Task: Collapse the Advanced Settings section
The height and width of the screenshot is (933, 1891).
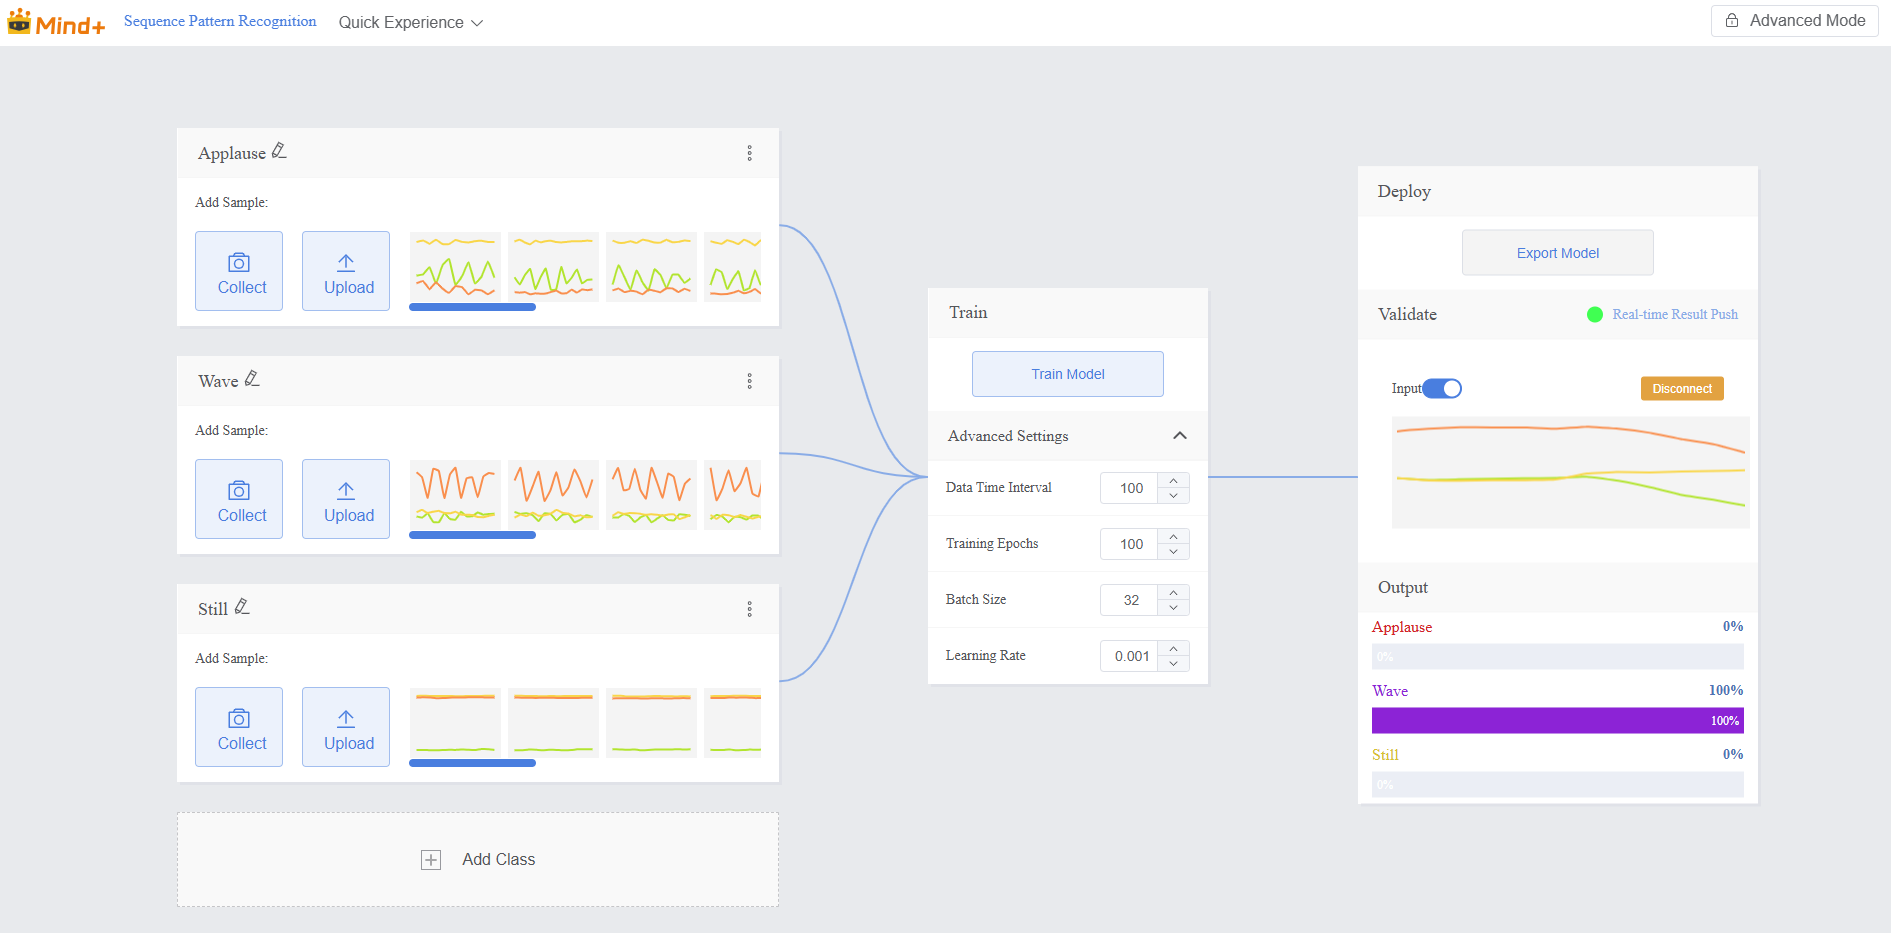Action: tap(1179, 436)
